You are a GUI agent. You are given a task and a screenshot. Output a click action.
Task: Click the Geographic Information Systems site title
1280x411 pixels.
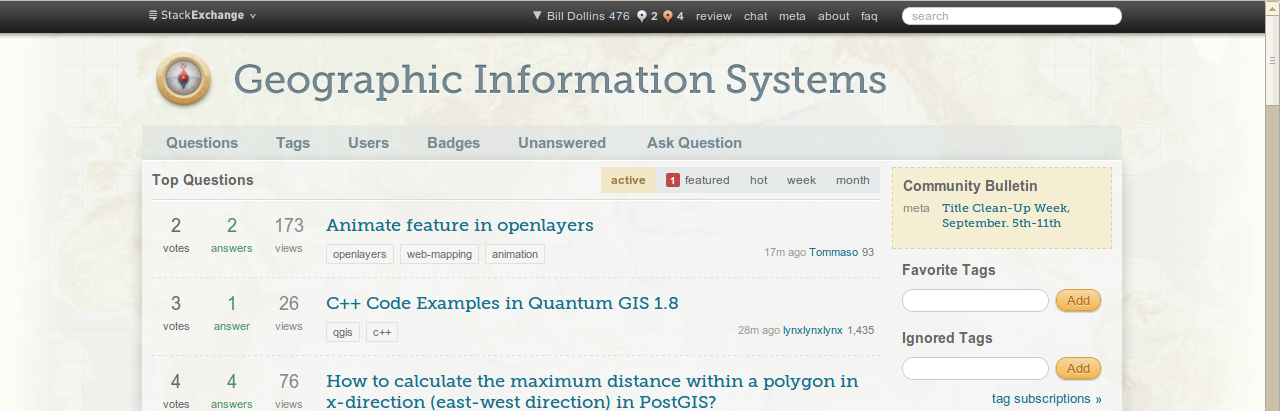pyautogui.click(x=560, y=80)
